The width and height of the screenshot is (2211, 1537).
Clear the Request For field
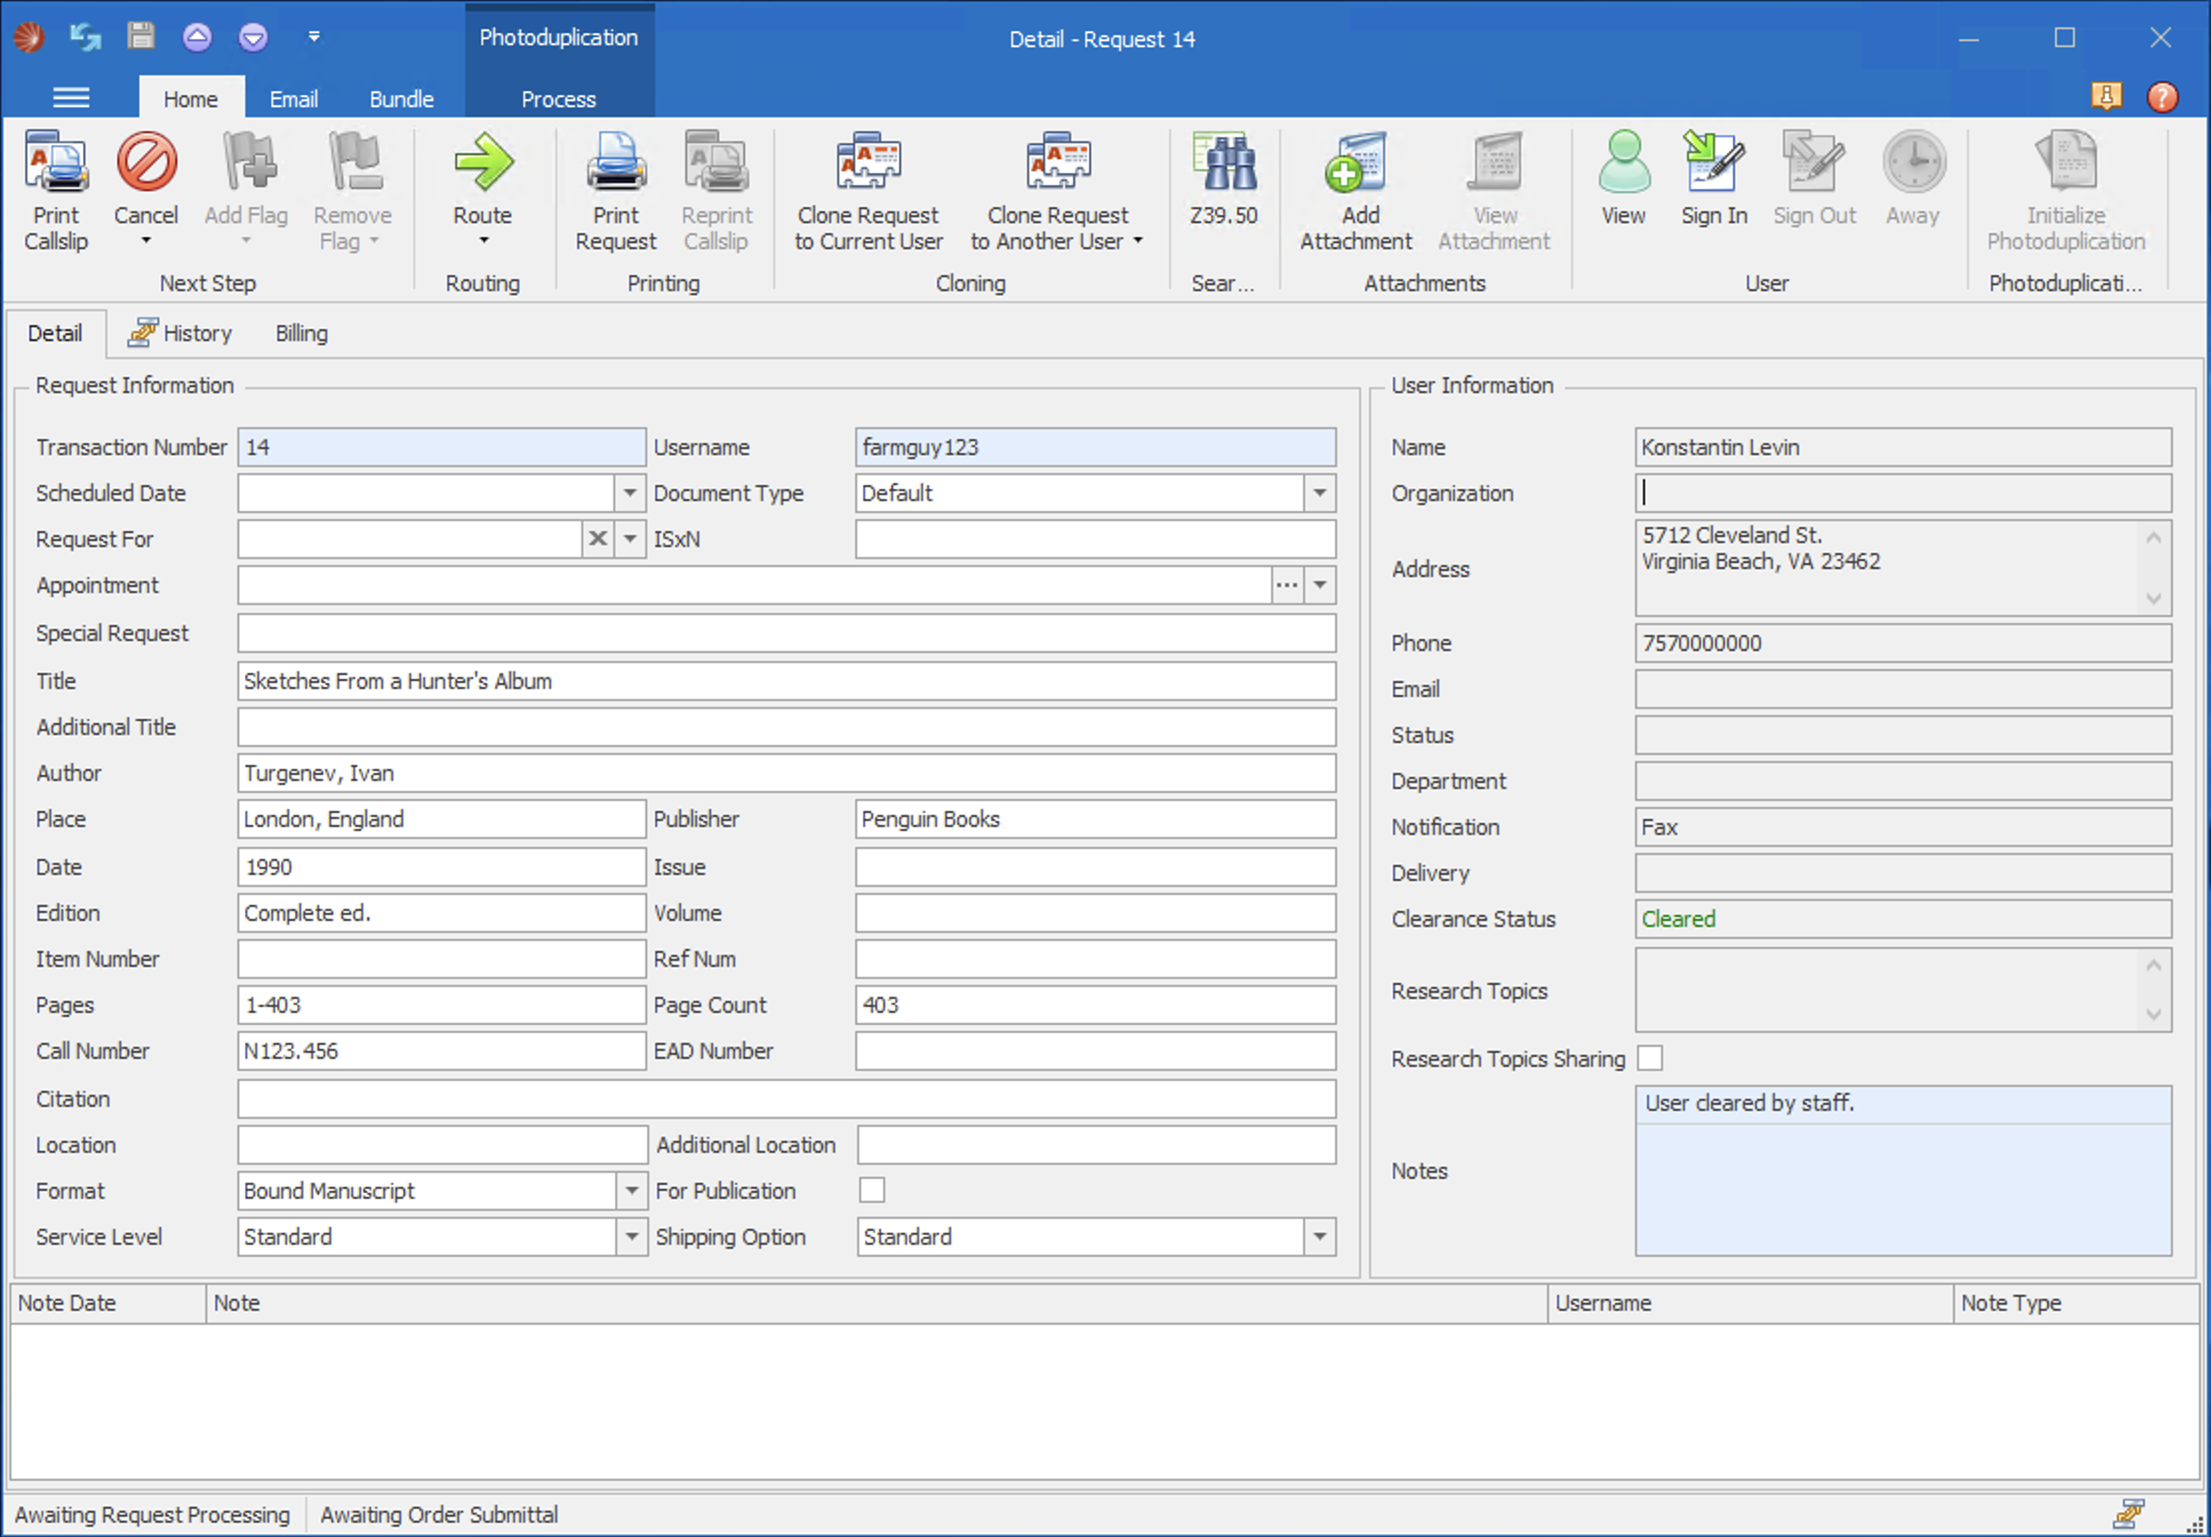pos(597,539)
